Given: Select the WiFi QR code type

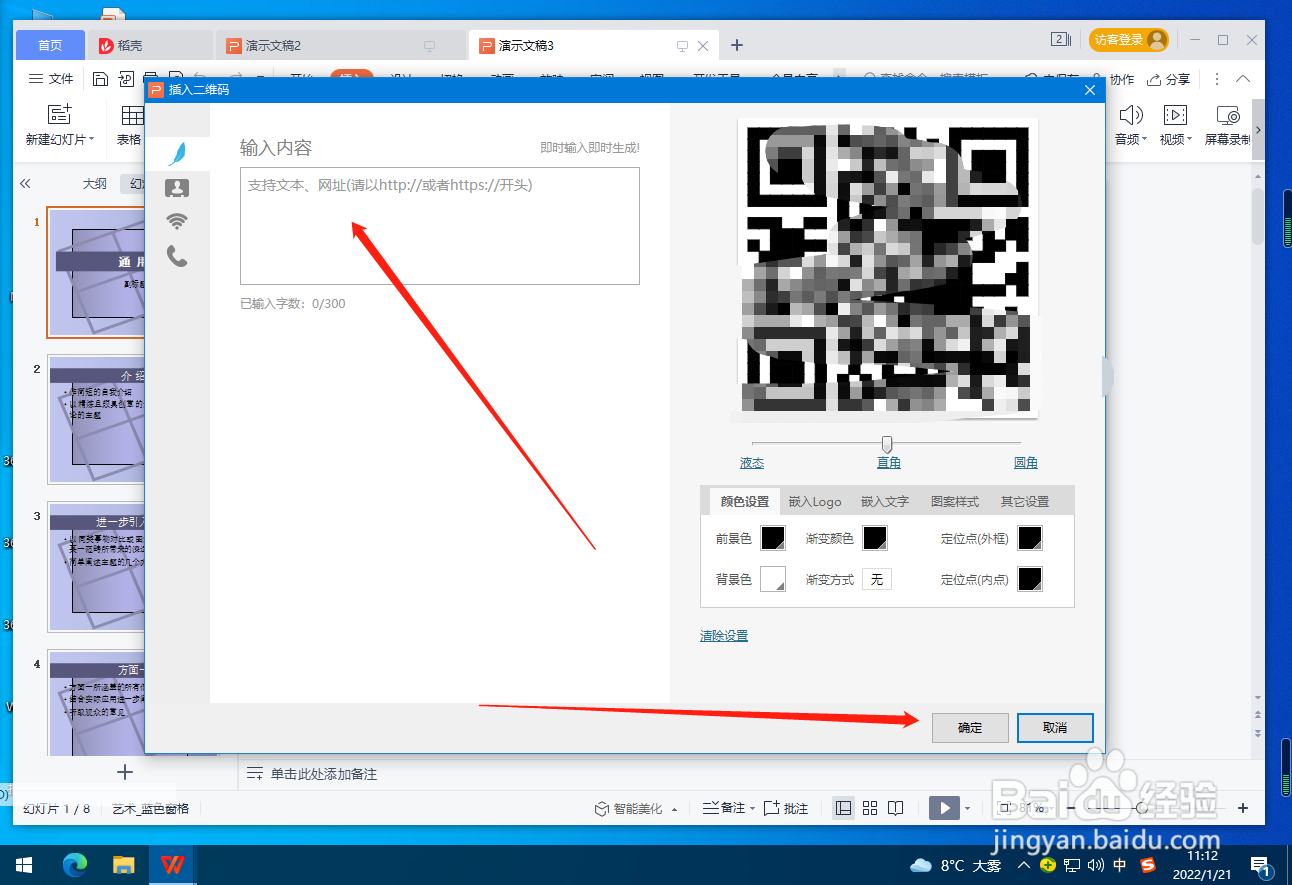Looking at the screenshot, I should [x=177, y=221].
